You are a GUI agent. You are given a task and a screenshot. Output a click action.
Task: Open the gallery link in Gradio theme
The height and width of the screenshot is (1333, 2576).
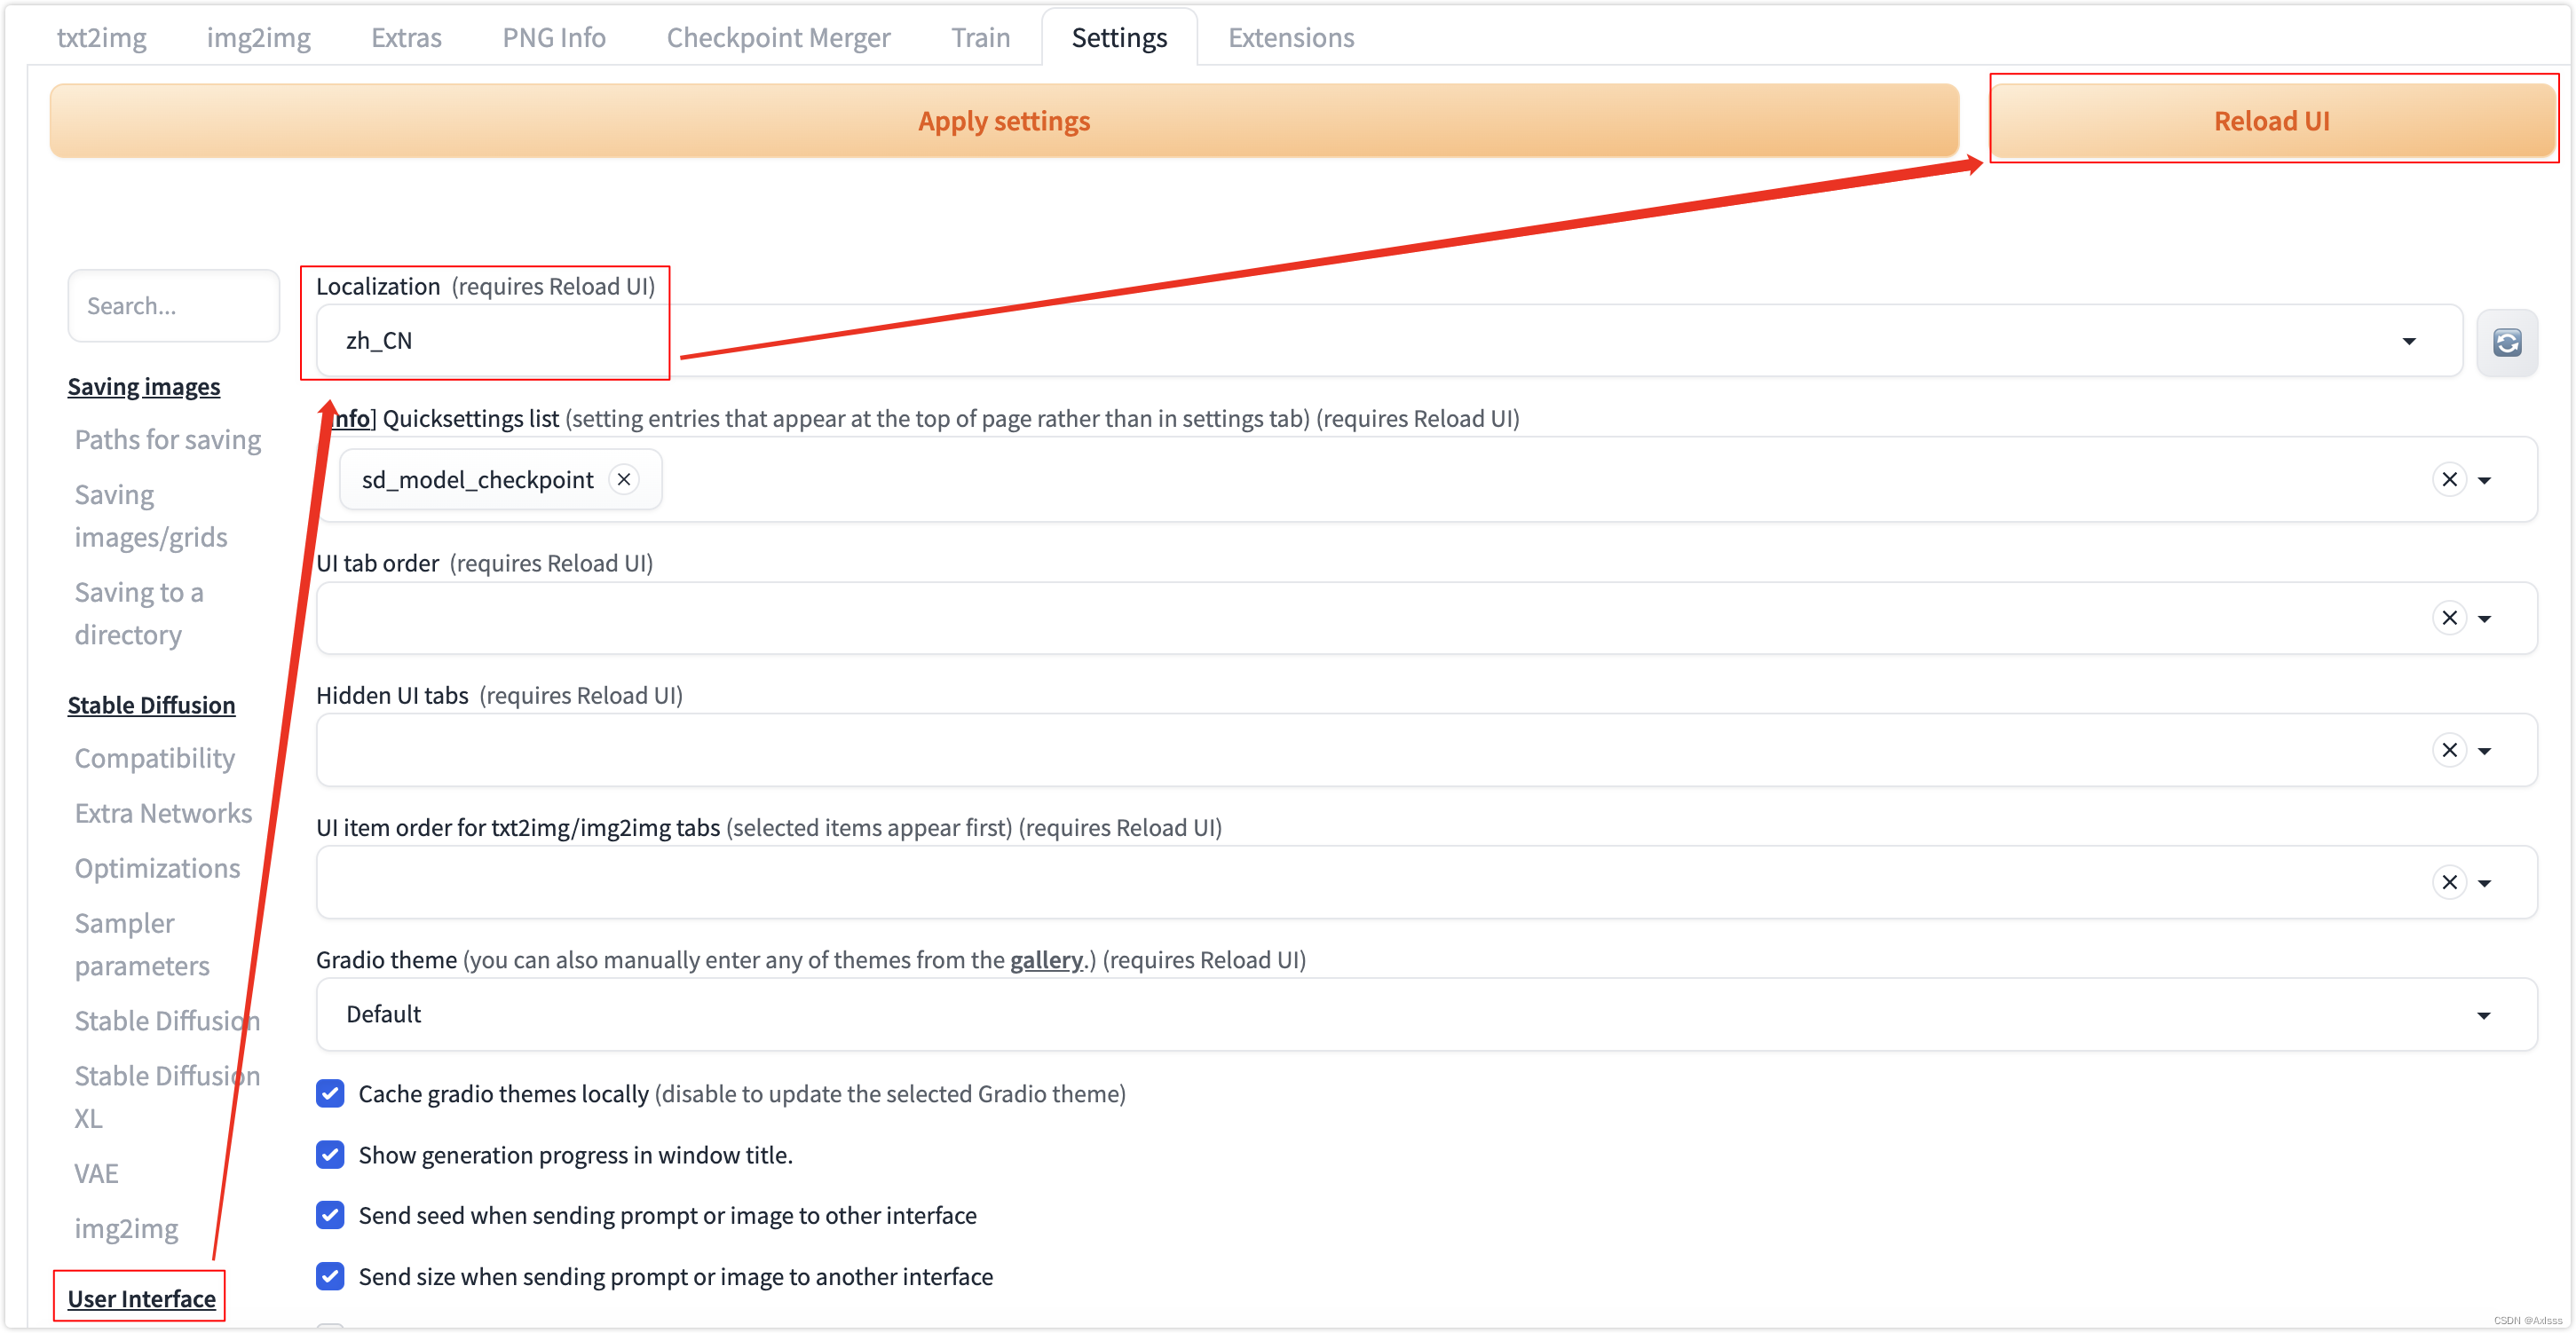point(1046,959)
